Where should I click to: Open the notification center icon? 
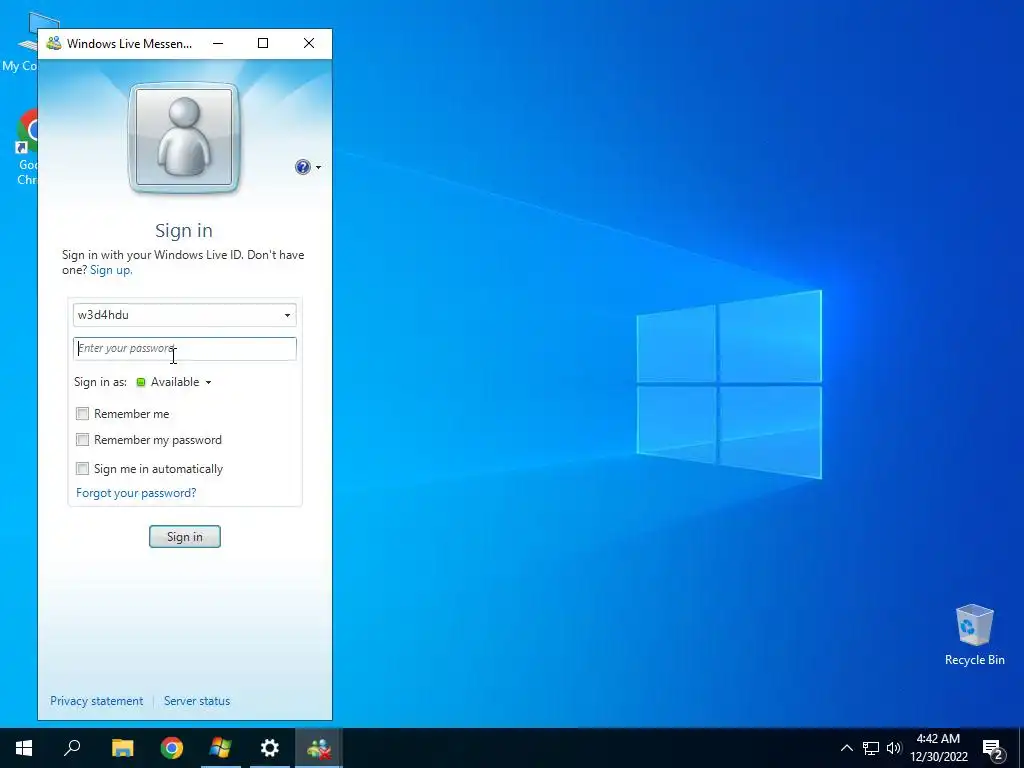pyautogui.click(x=993, y=748)
